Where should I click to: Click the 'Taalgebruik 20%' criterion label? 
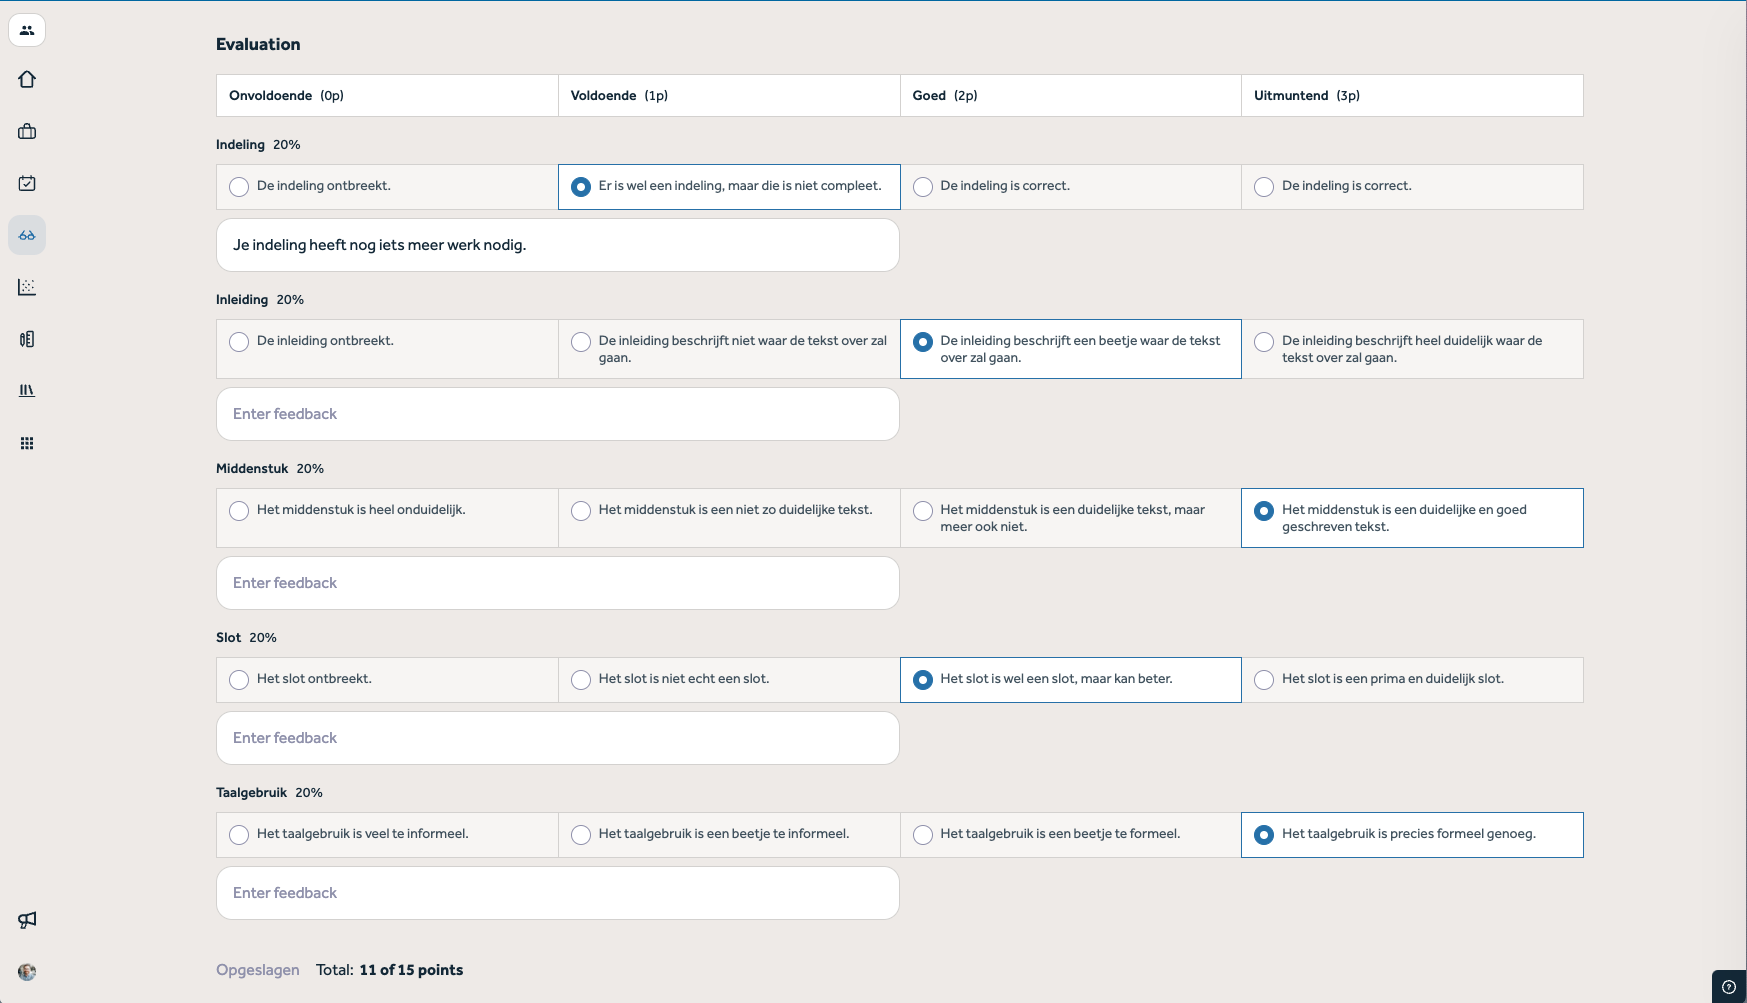point(269,793)
